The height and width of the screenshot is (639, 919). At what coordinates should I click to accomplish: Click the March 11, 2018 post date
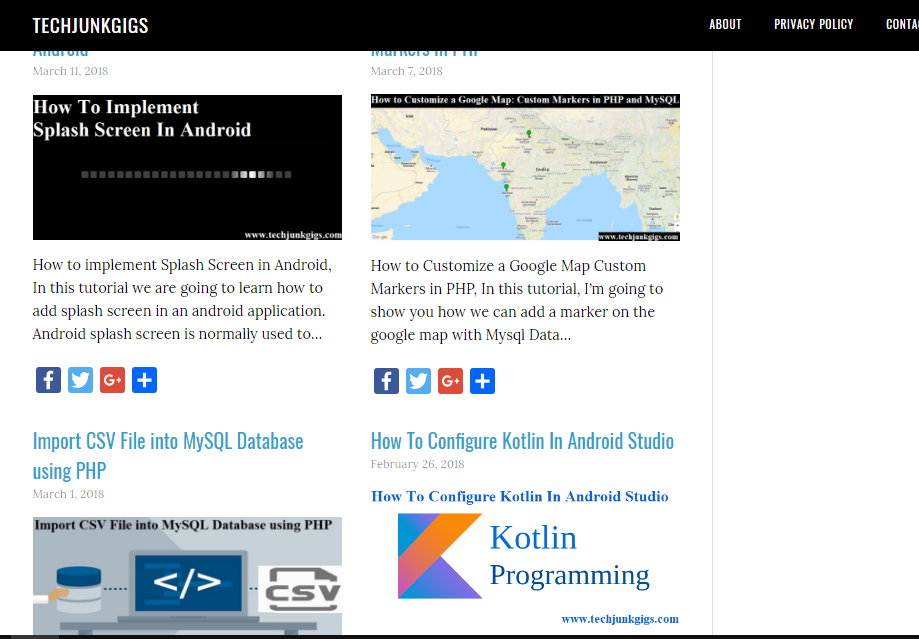click(x=70, y=71)
